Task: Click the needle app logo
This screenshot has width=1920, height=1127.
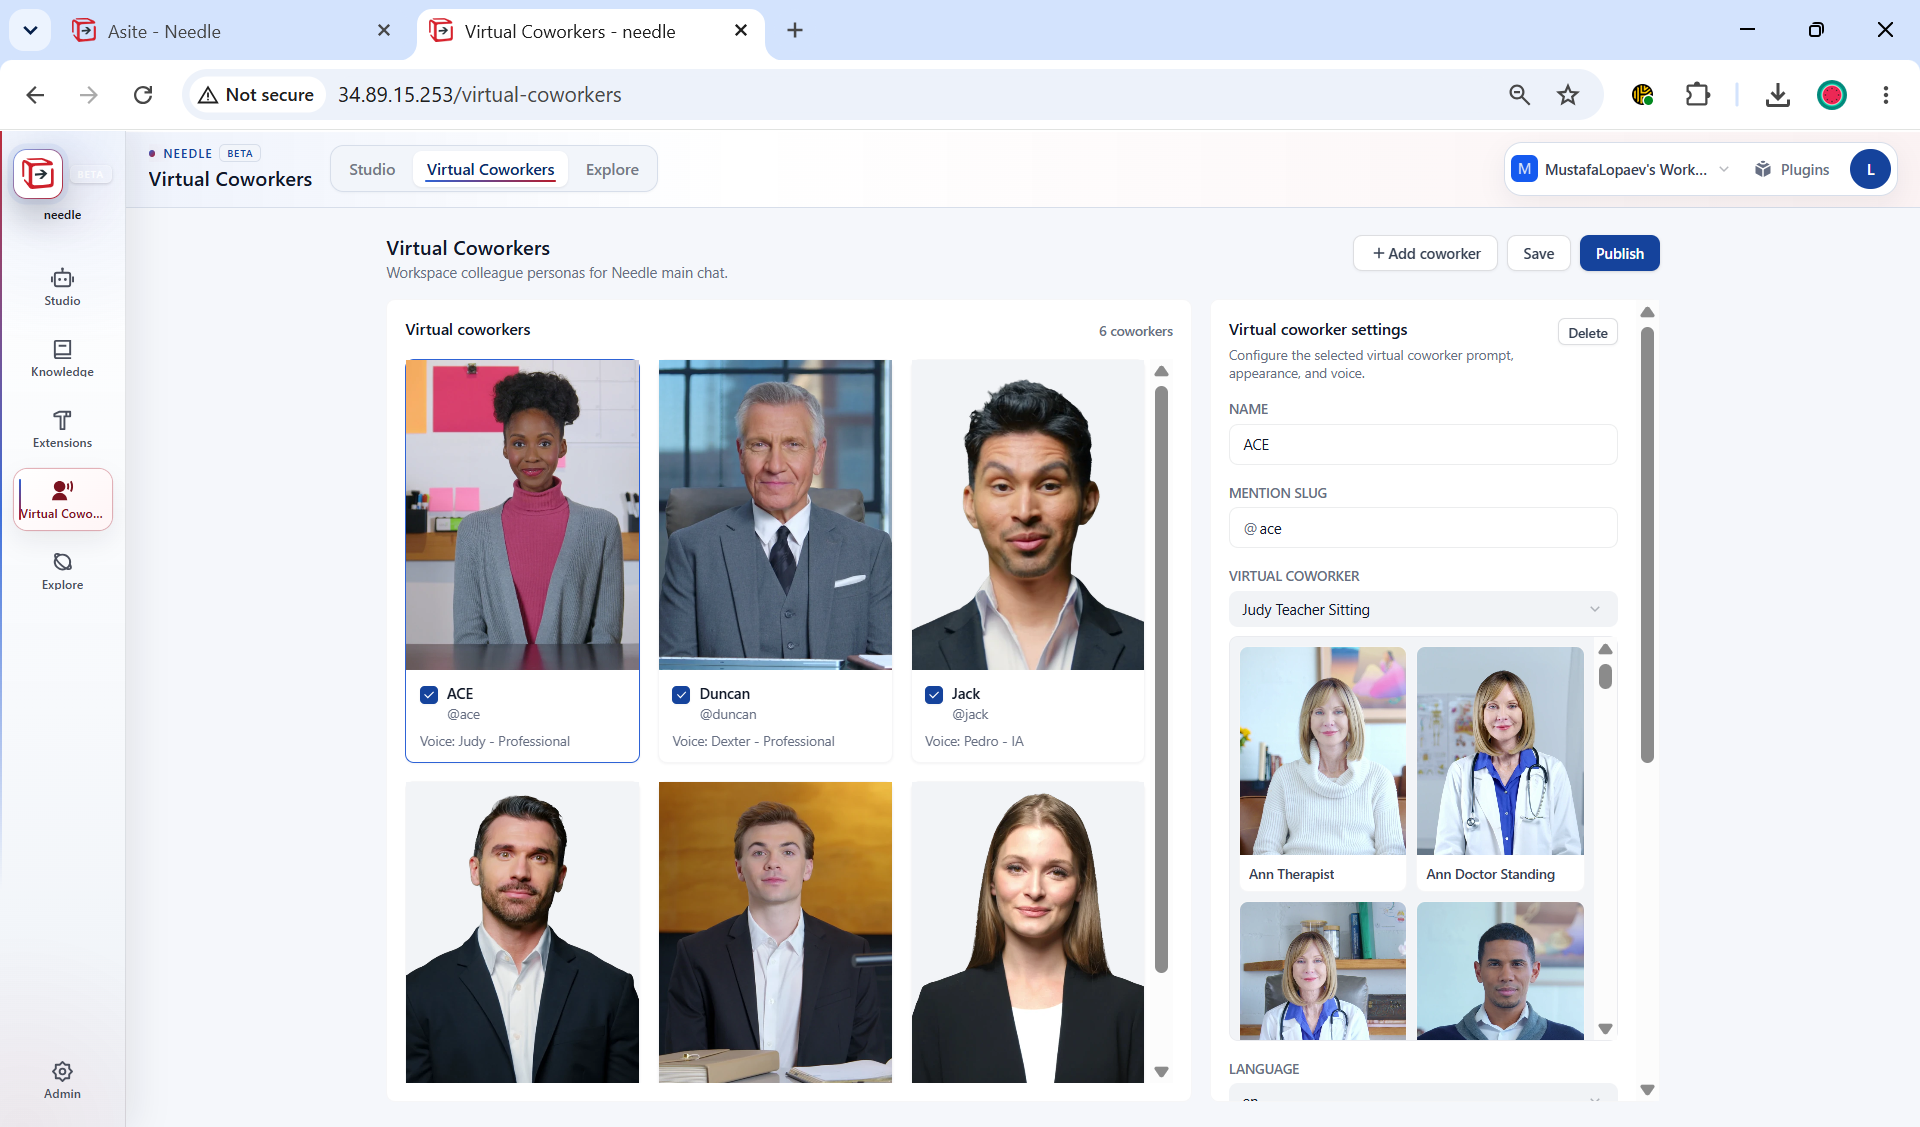Action: pyautogui.click(x=38, y=174)
